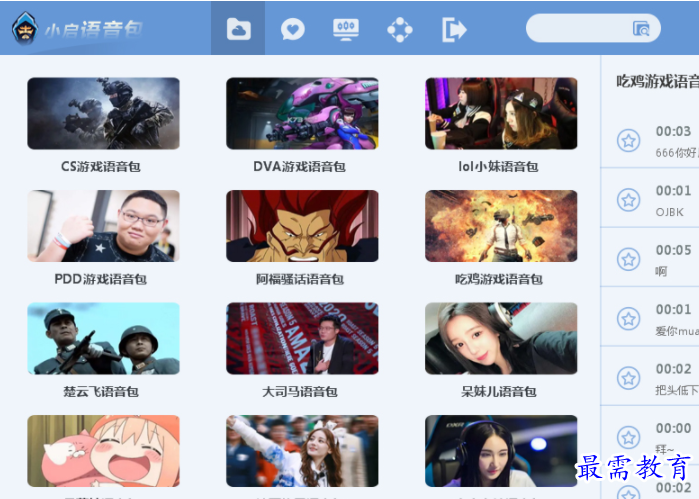Play the OJBK voice clip text

(670, 212)
